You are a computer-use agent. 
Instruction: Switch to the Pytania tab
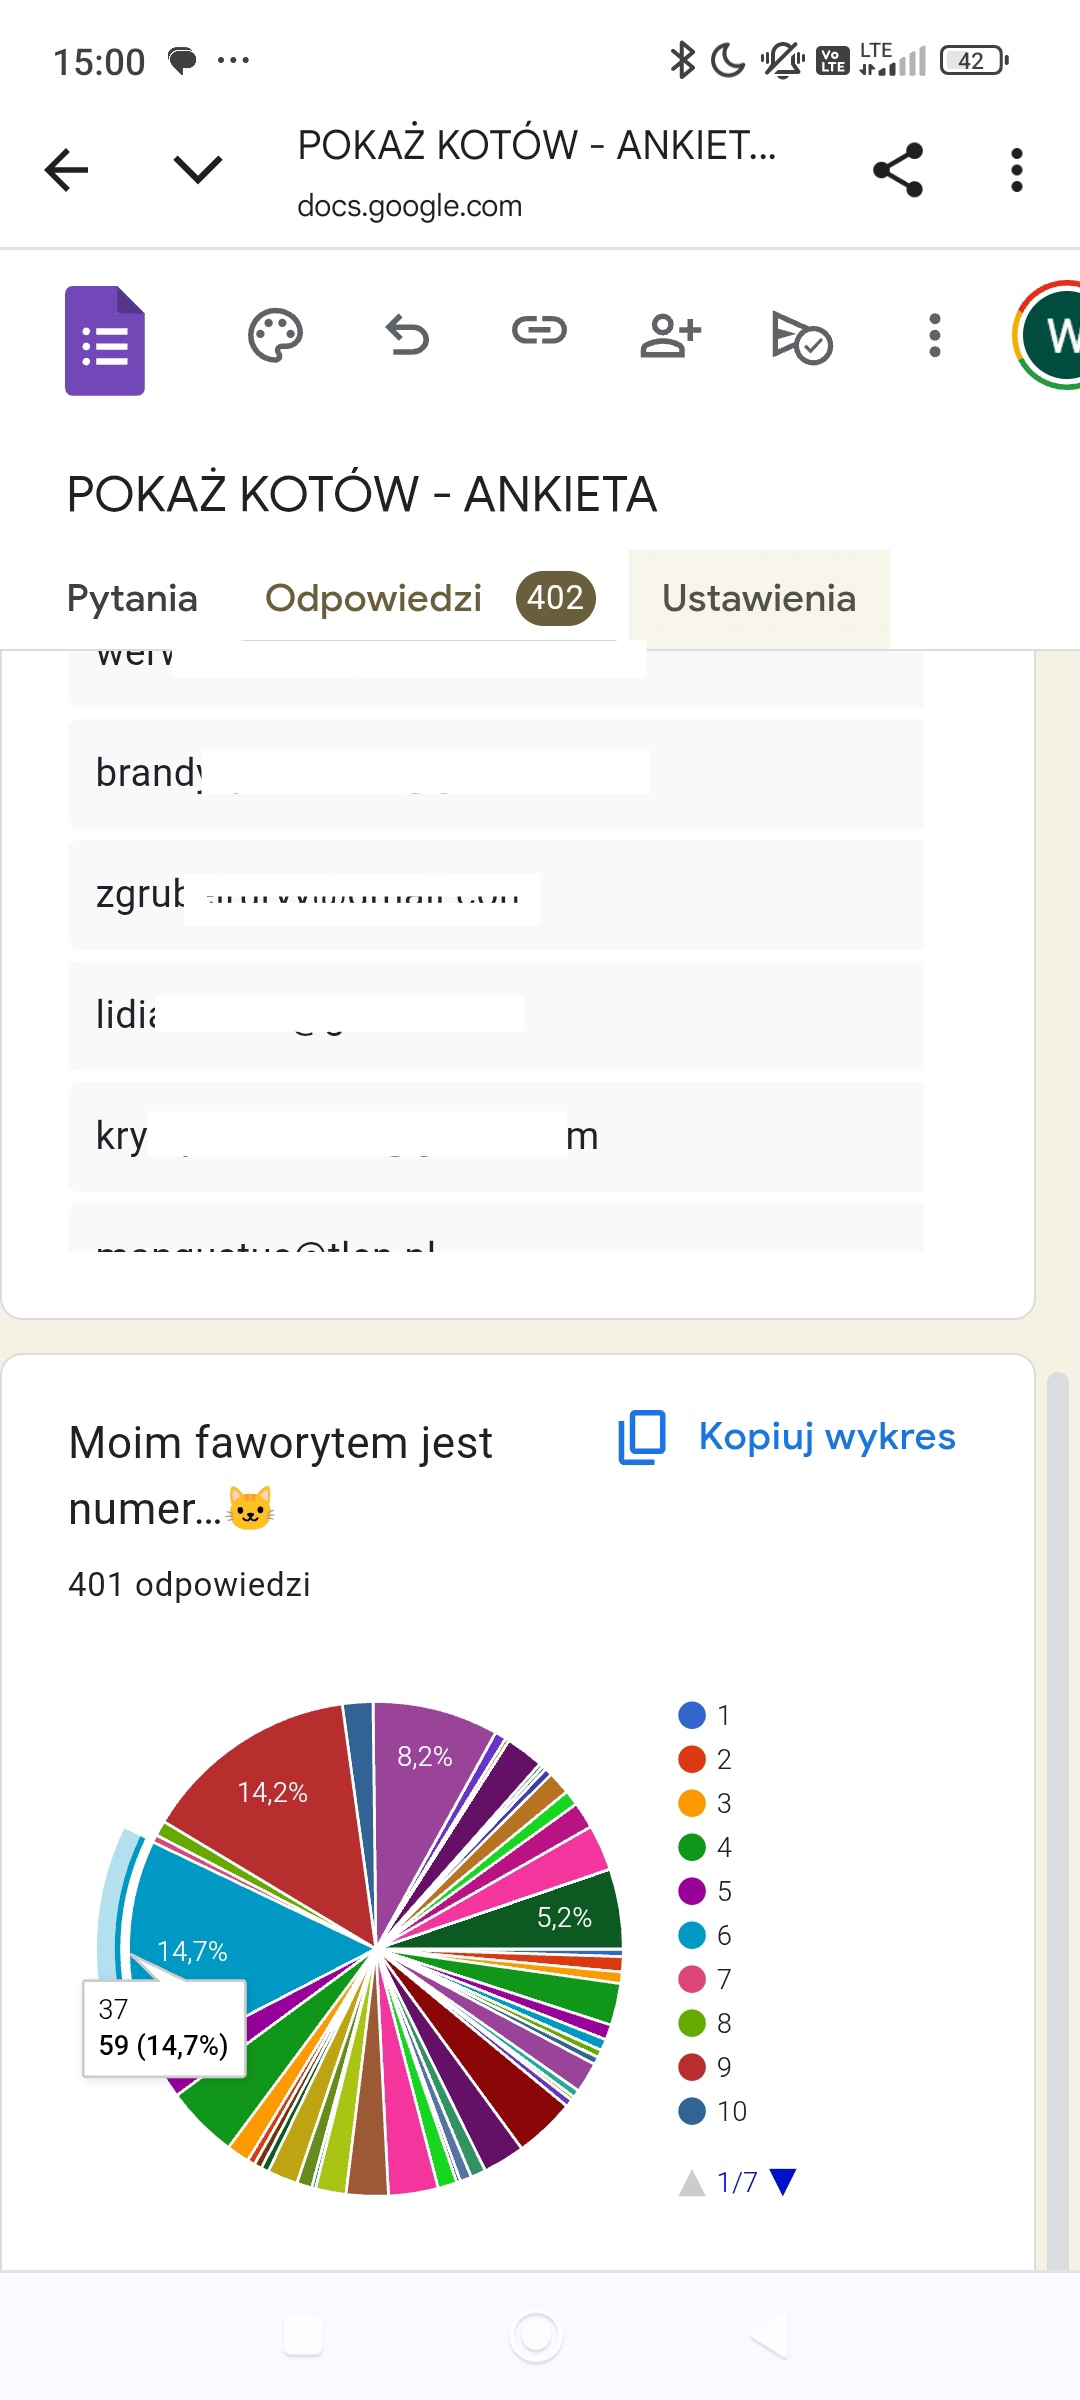[132, 598]
